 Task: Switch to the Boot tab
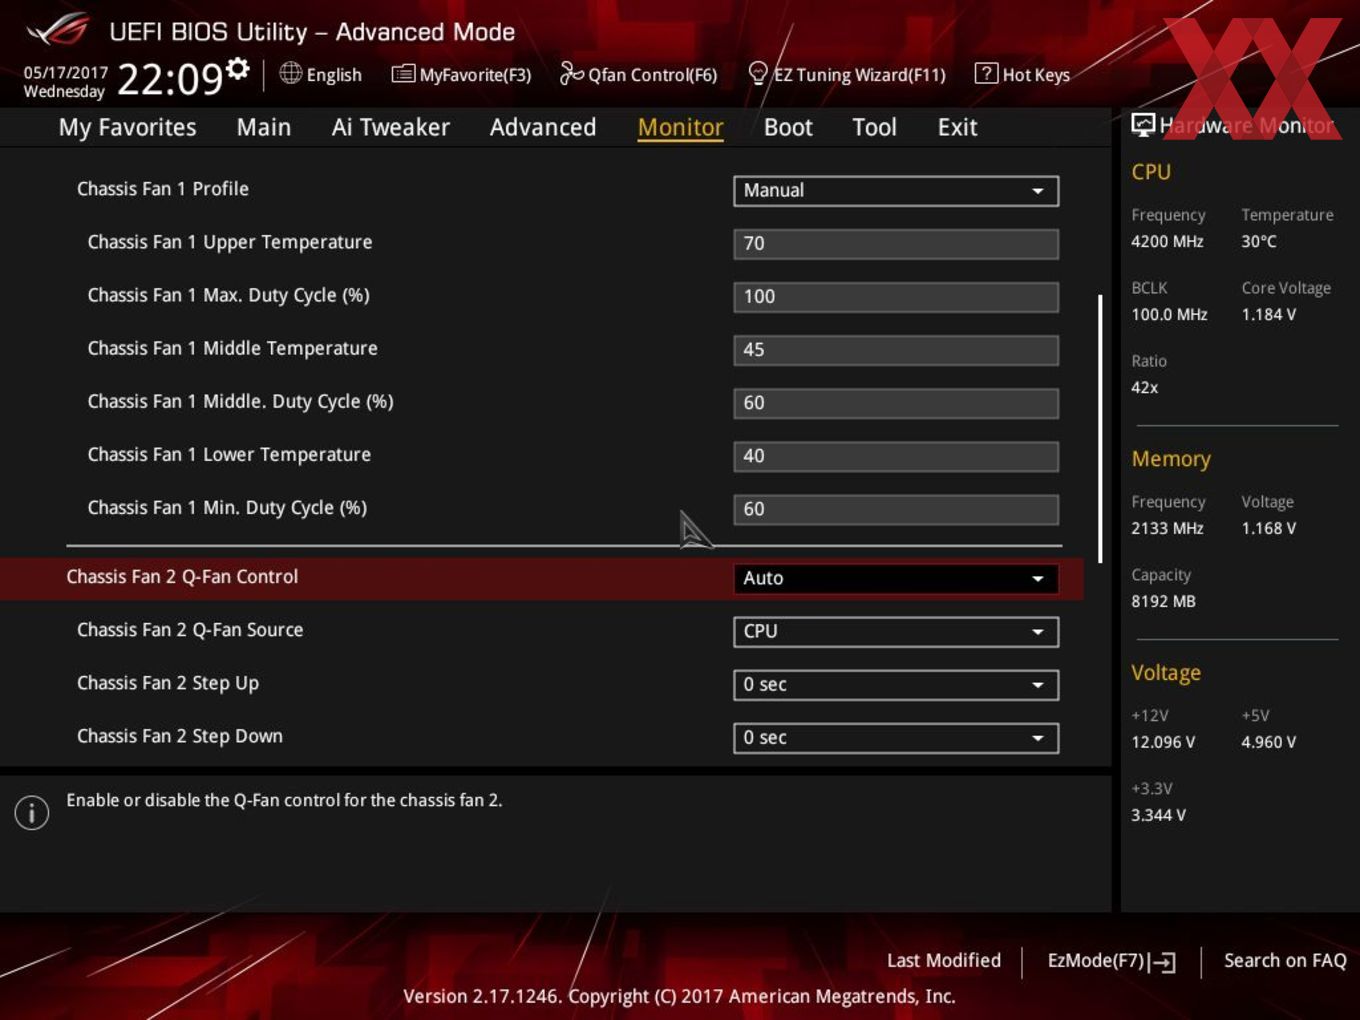click(x=788, y=127)
